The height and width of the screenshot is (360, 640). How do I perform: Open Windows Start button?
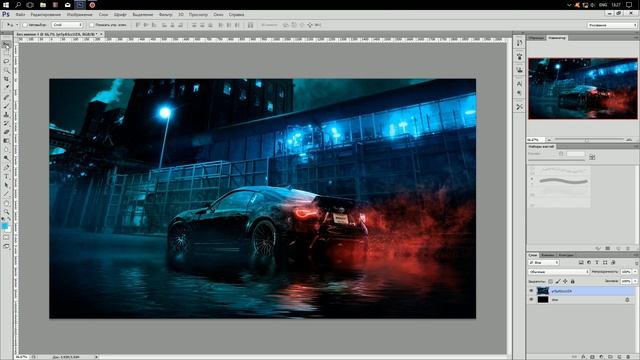click(x=6, y=5)
